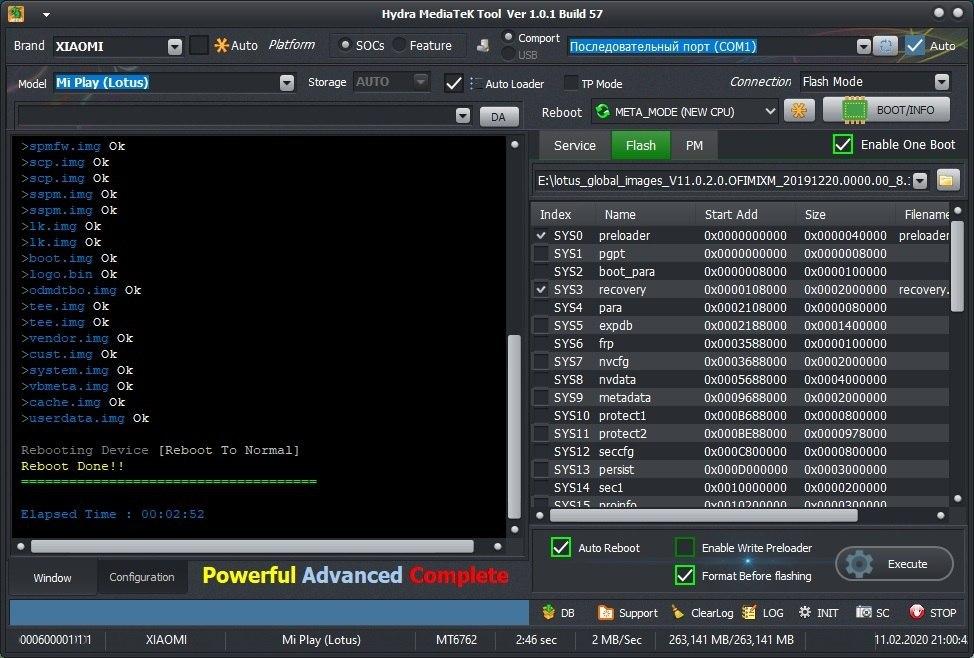Expand the Connection Flash Mode dropdown
Viewport: 974px width, 658px height.
pyautogui.click(x=942, y=82)
